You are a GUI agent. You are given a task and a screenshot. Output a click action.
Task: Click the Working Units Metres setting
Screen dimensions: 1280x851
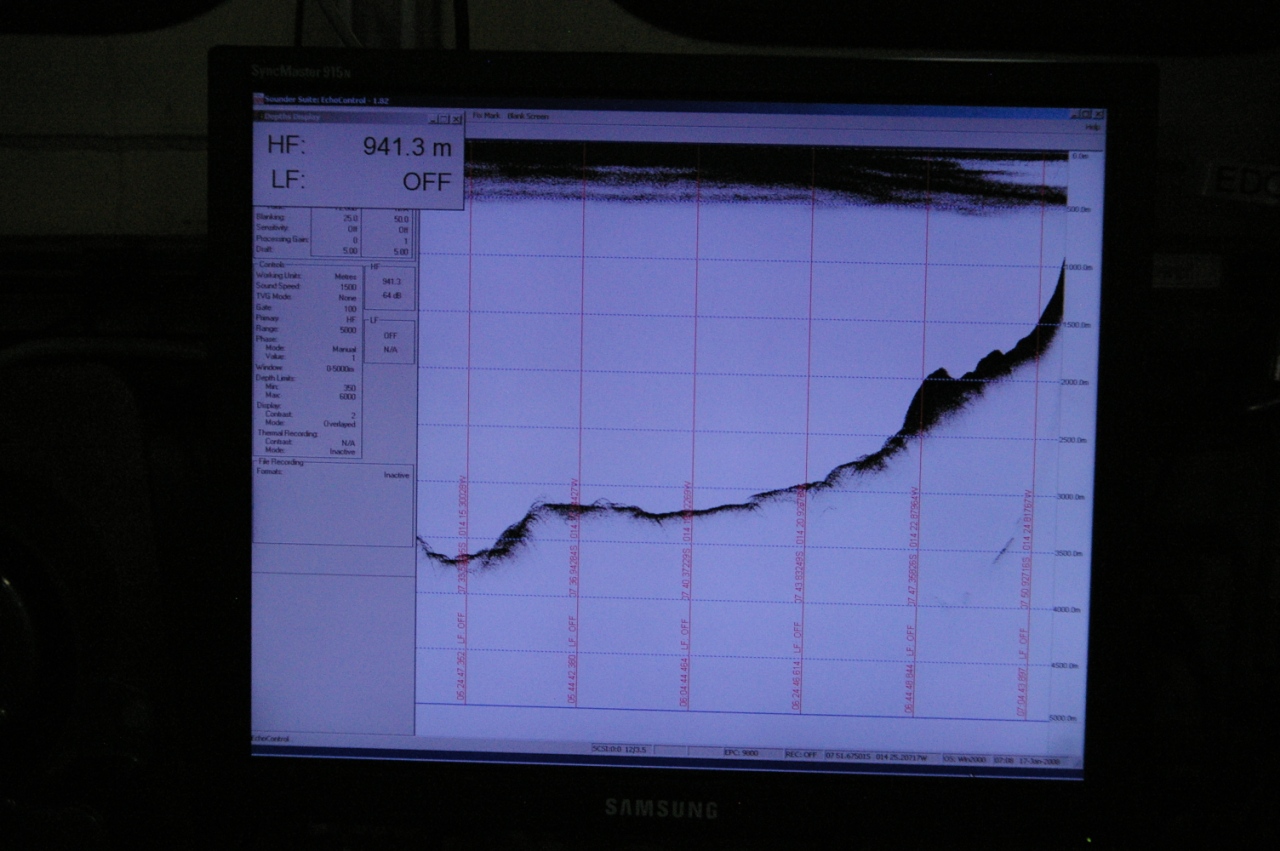[345, 275]
